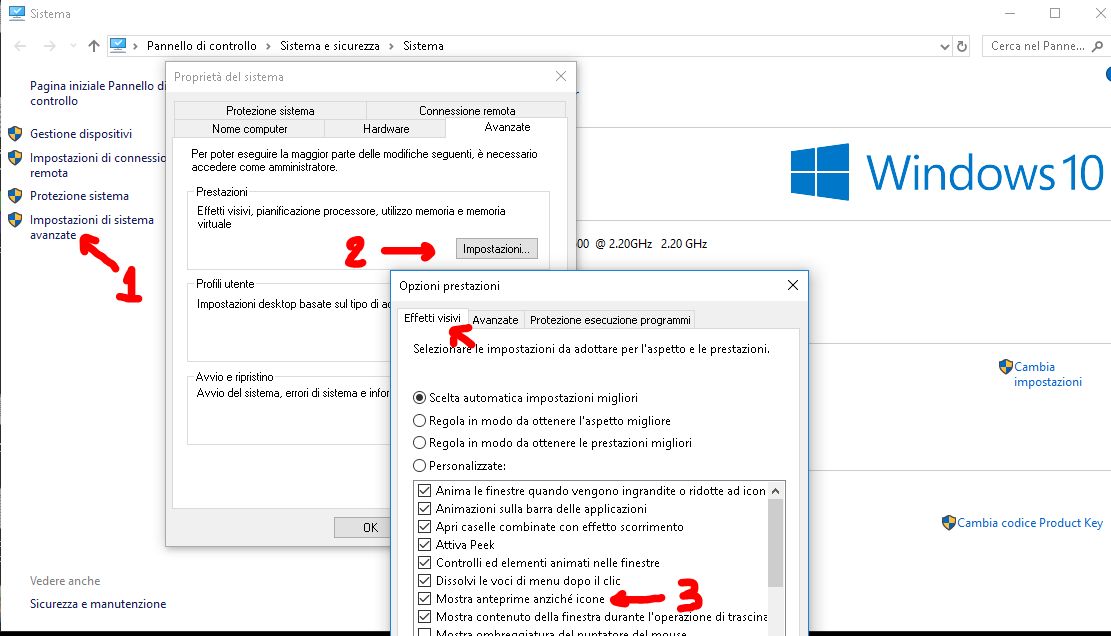The image size is (1111, 636).
Task: Open Protezione esecuzione programmi tab
Action: [x=610, y=320]
